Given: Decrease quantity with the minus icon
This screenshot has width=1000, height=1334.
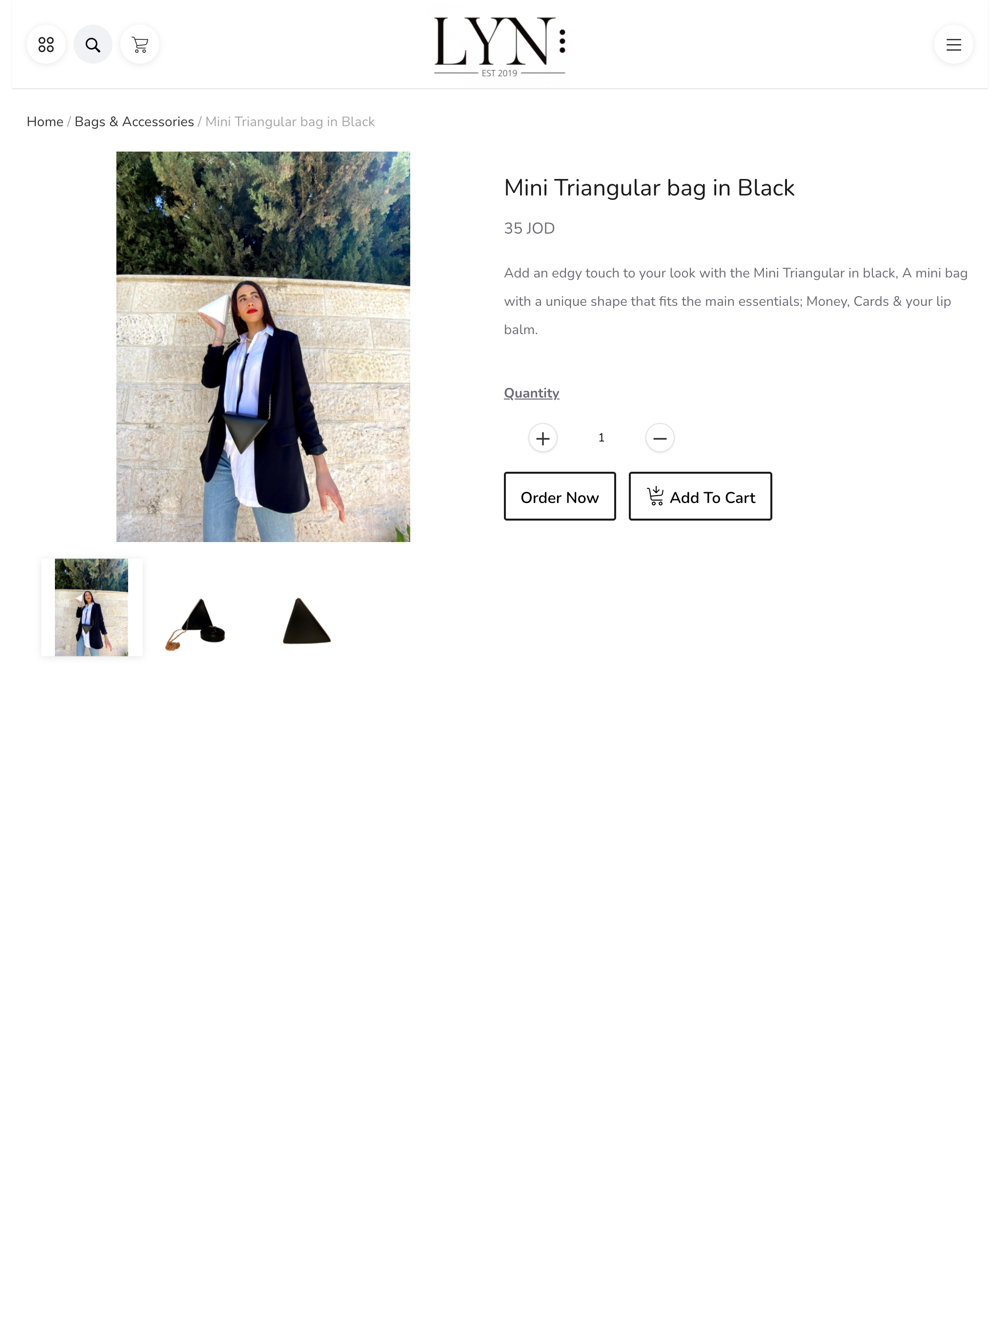Looking at the screenshot, I should coord(660,438).
